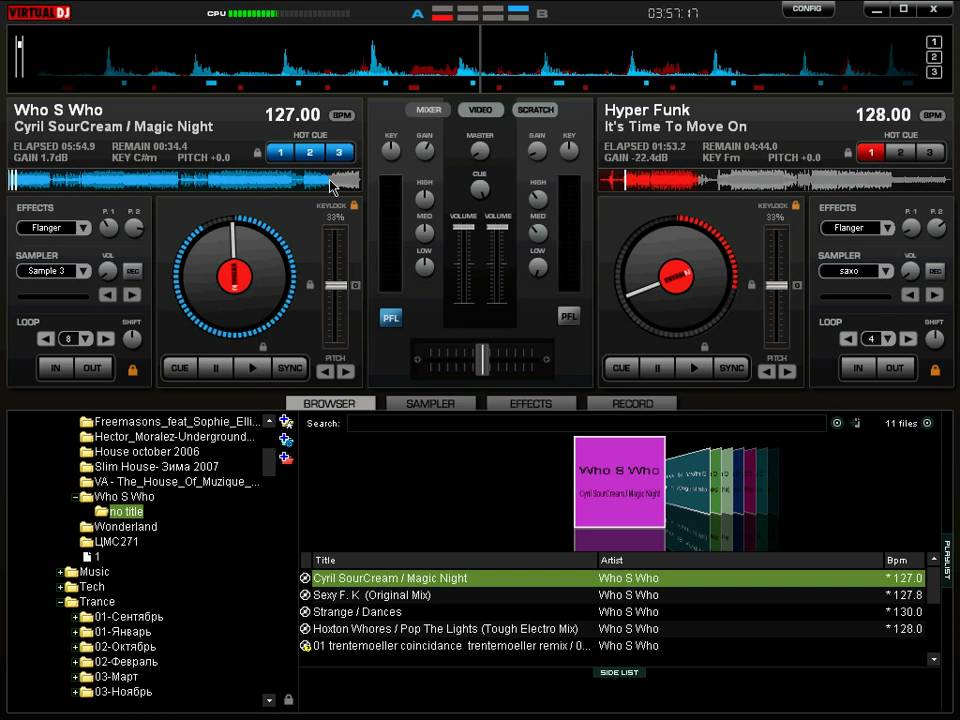Trigger left deck hot cue 2
The width and height of the screenshot is (960, 720).
coord(310,152)
